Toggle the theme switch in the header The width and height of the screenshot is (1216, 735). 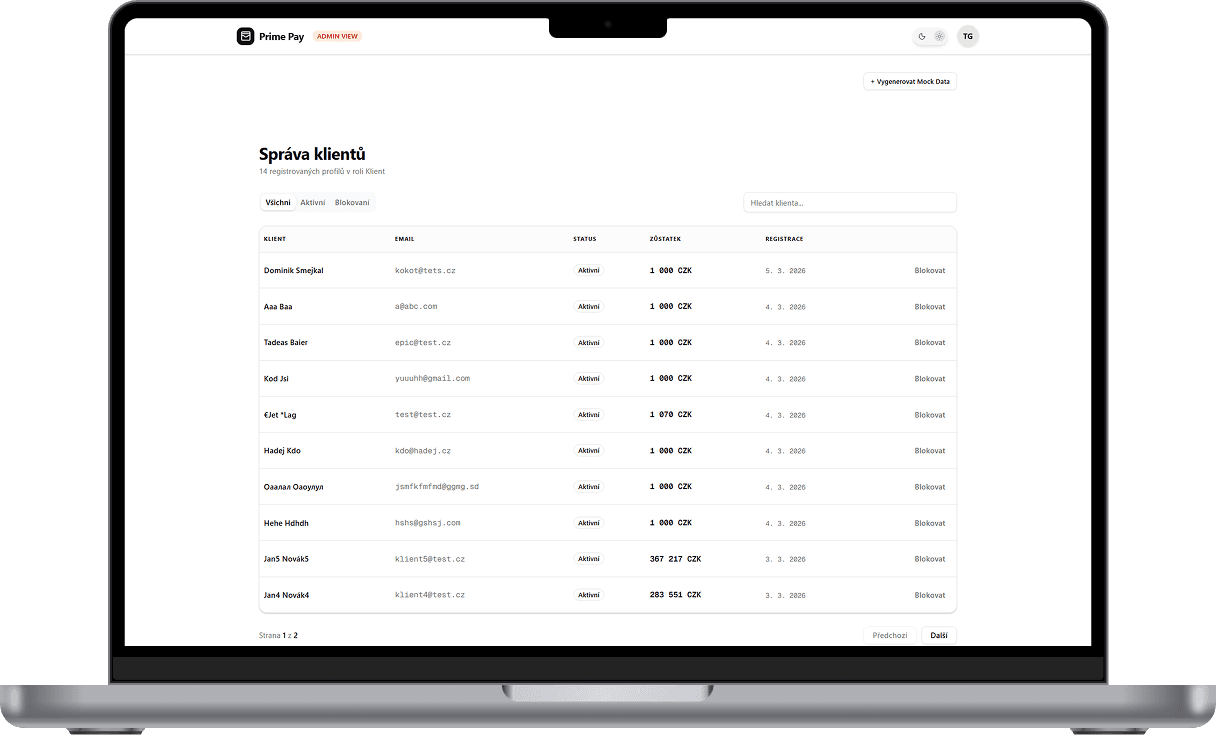coord(931,36)
